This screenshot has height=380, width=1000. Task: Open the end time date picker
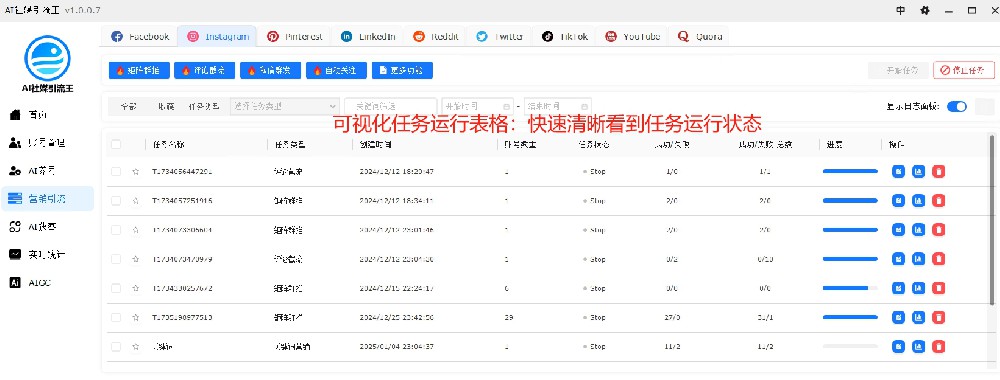pos(557,106)
